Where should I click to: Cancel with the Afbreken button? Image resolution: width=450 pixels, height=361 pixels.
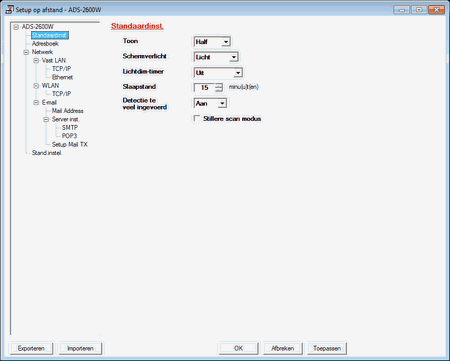click(x=282, y=348)
